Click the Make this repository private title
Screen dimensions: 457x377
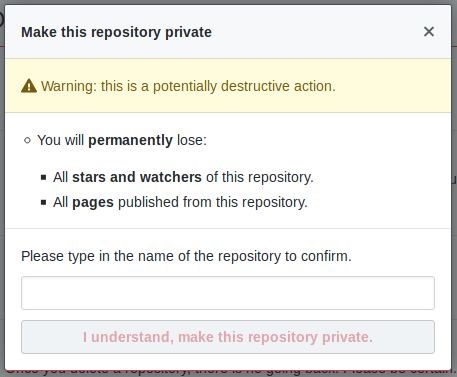pyautogui.click(x=116, y=32)
